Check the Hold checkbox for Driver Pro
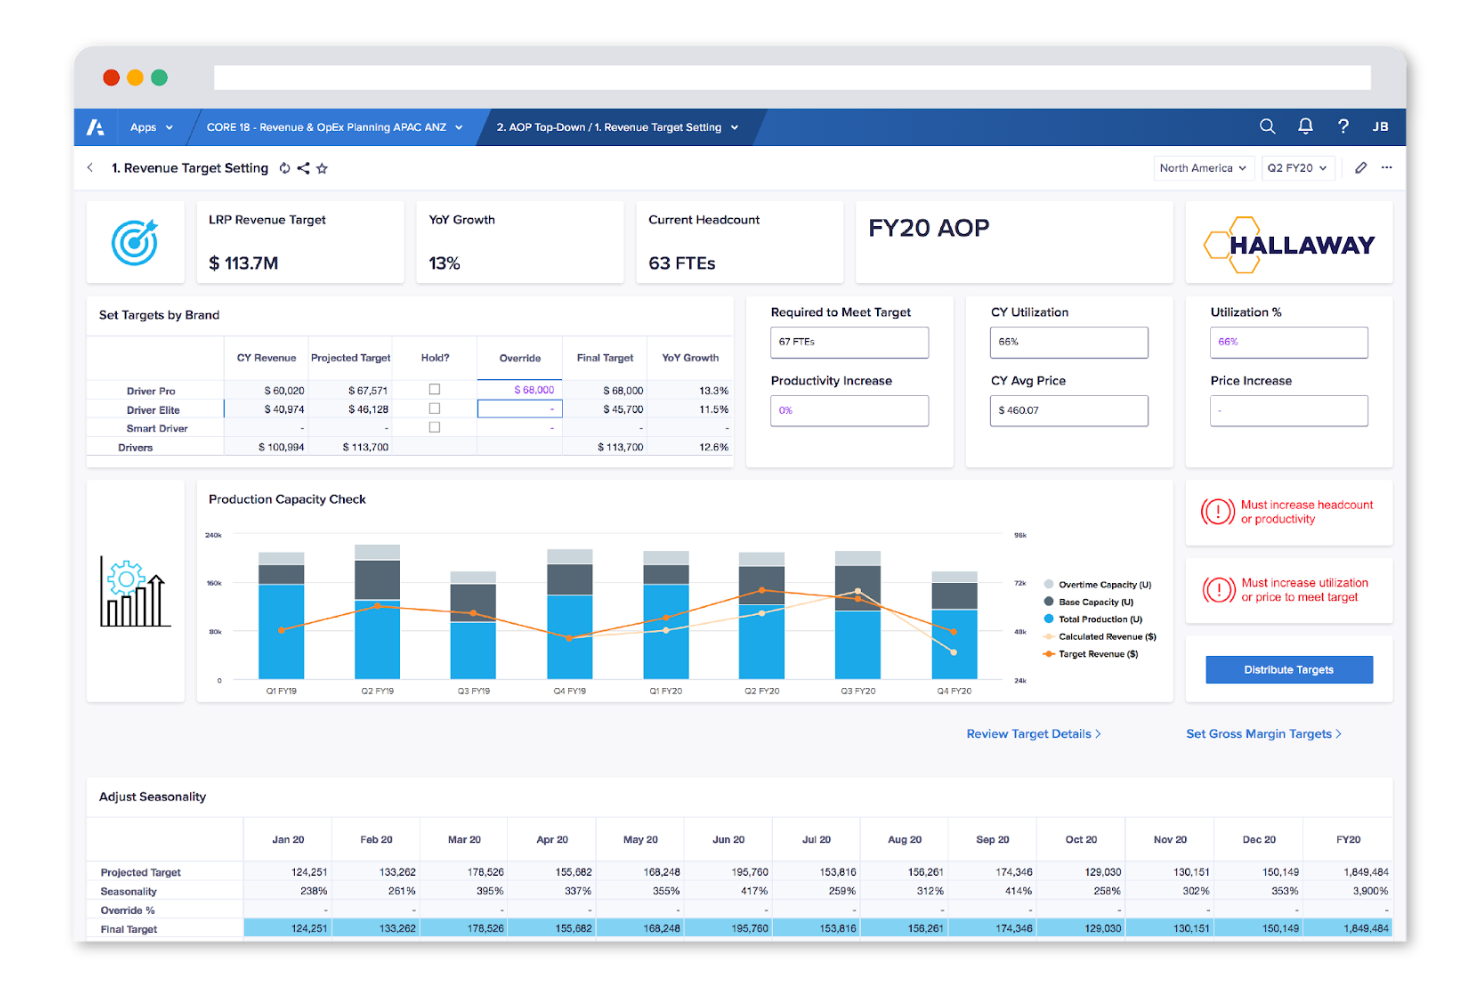This screenshot has height=987, width=1480. [434, 389]
